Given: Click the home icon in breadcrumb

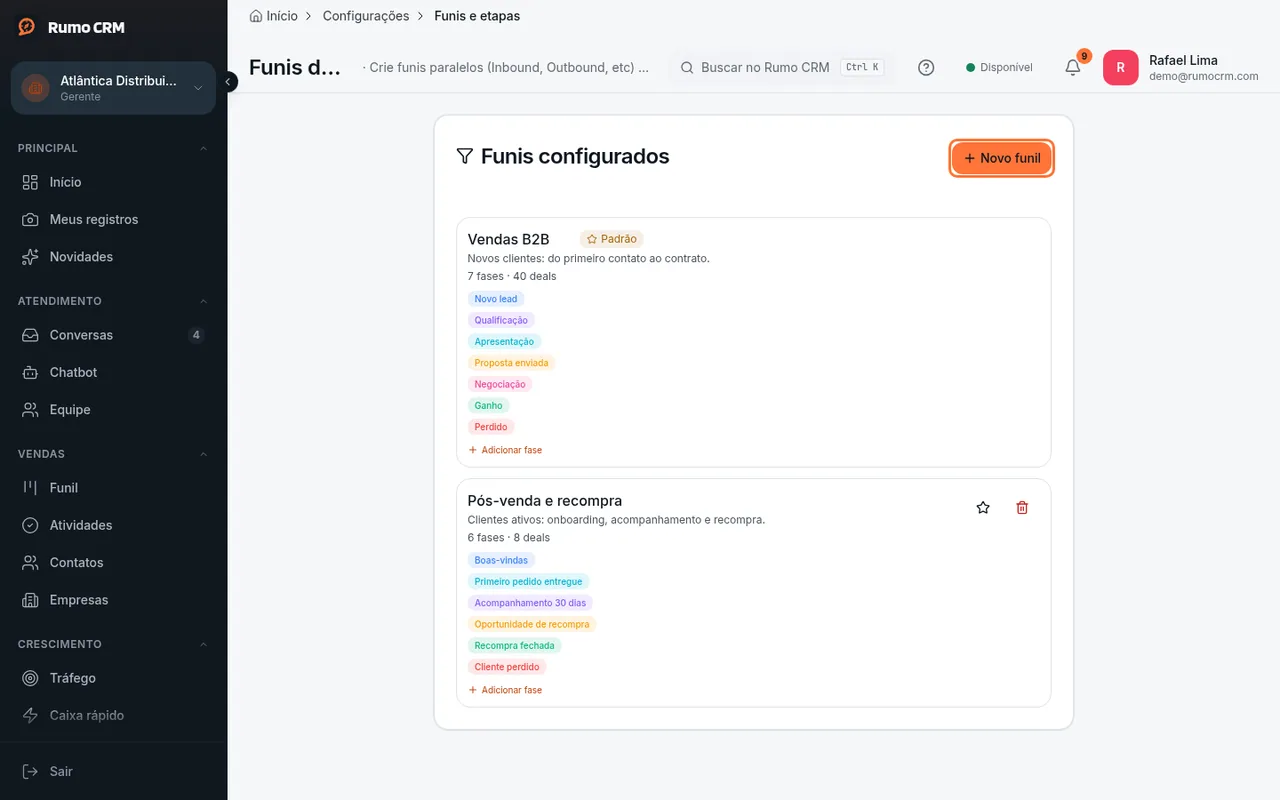Looking at the screenshot, I should pyautogui.click(x=256, y=16).
